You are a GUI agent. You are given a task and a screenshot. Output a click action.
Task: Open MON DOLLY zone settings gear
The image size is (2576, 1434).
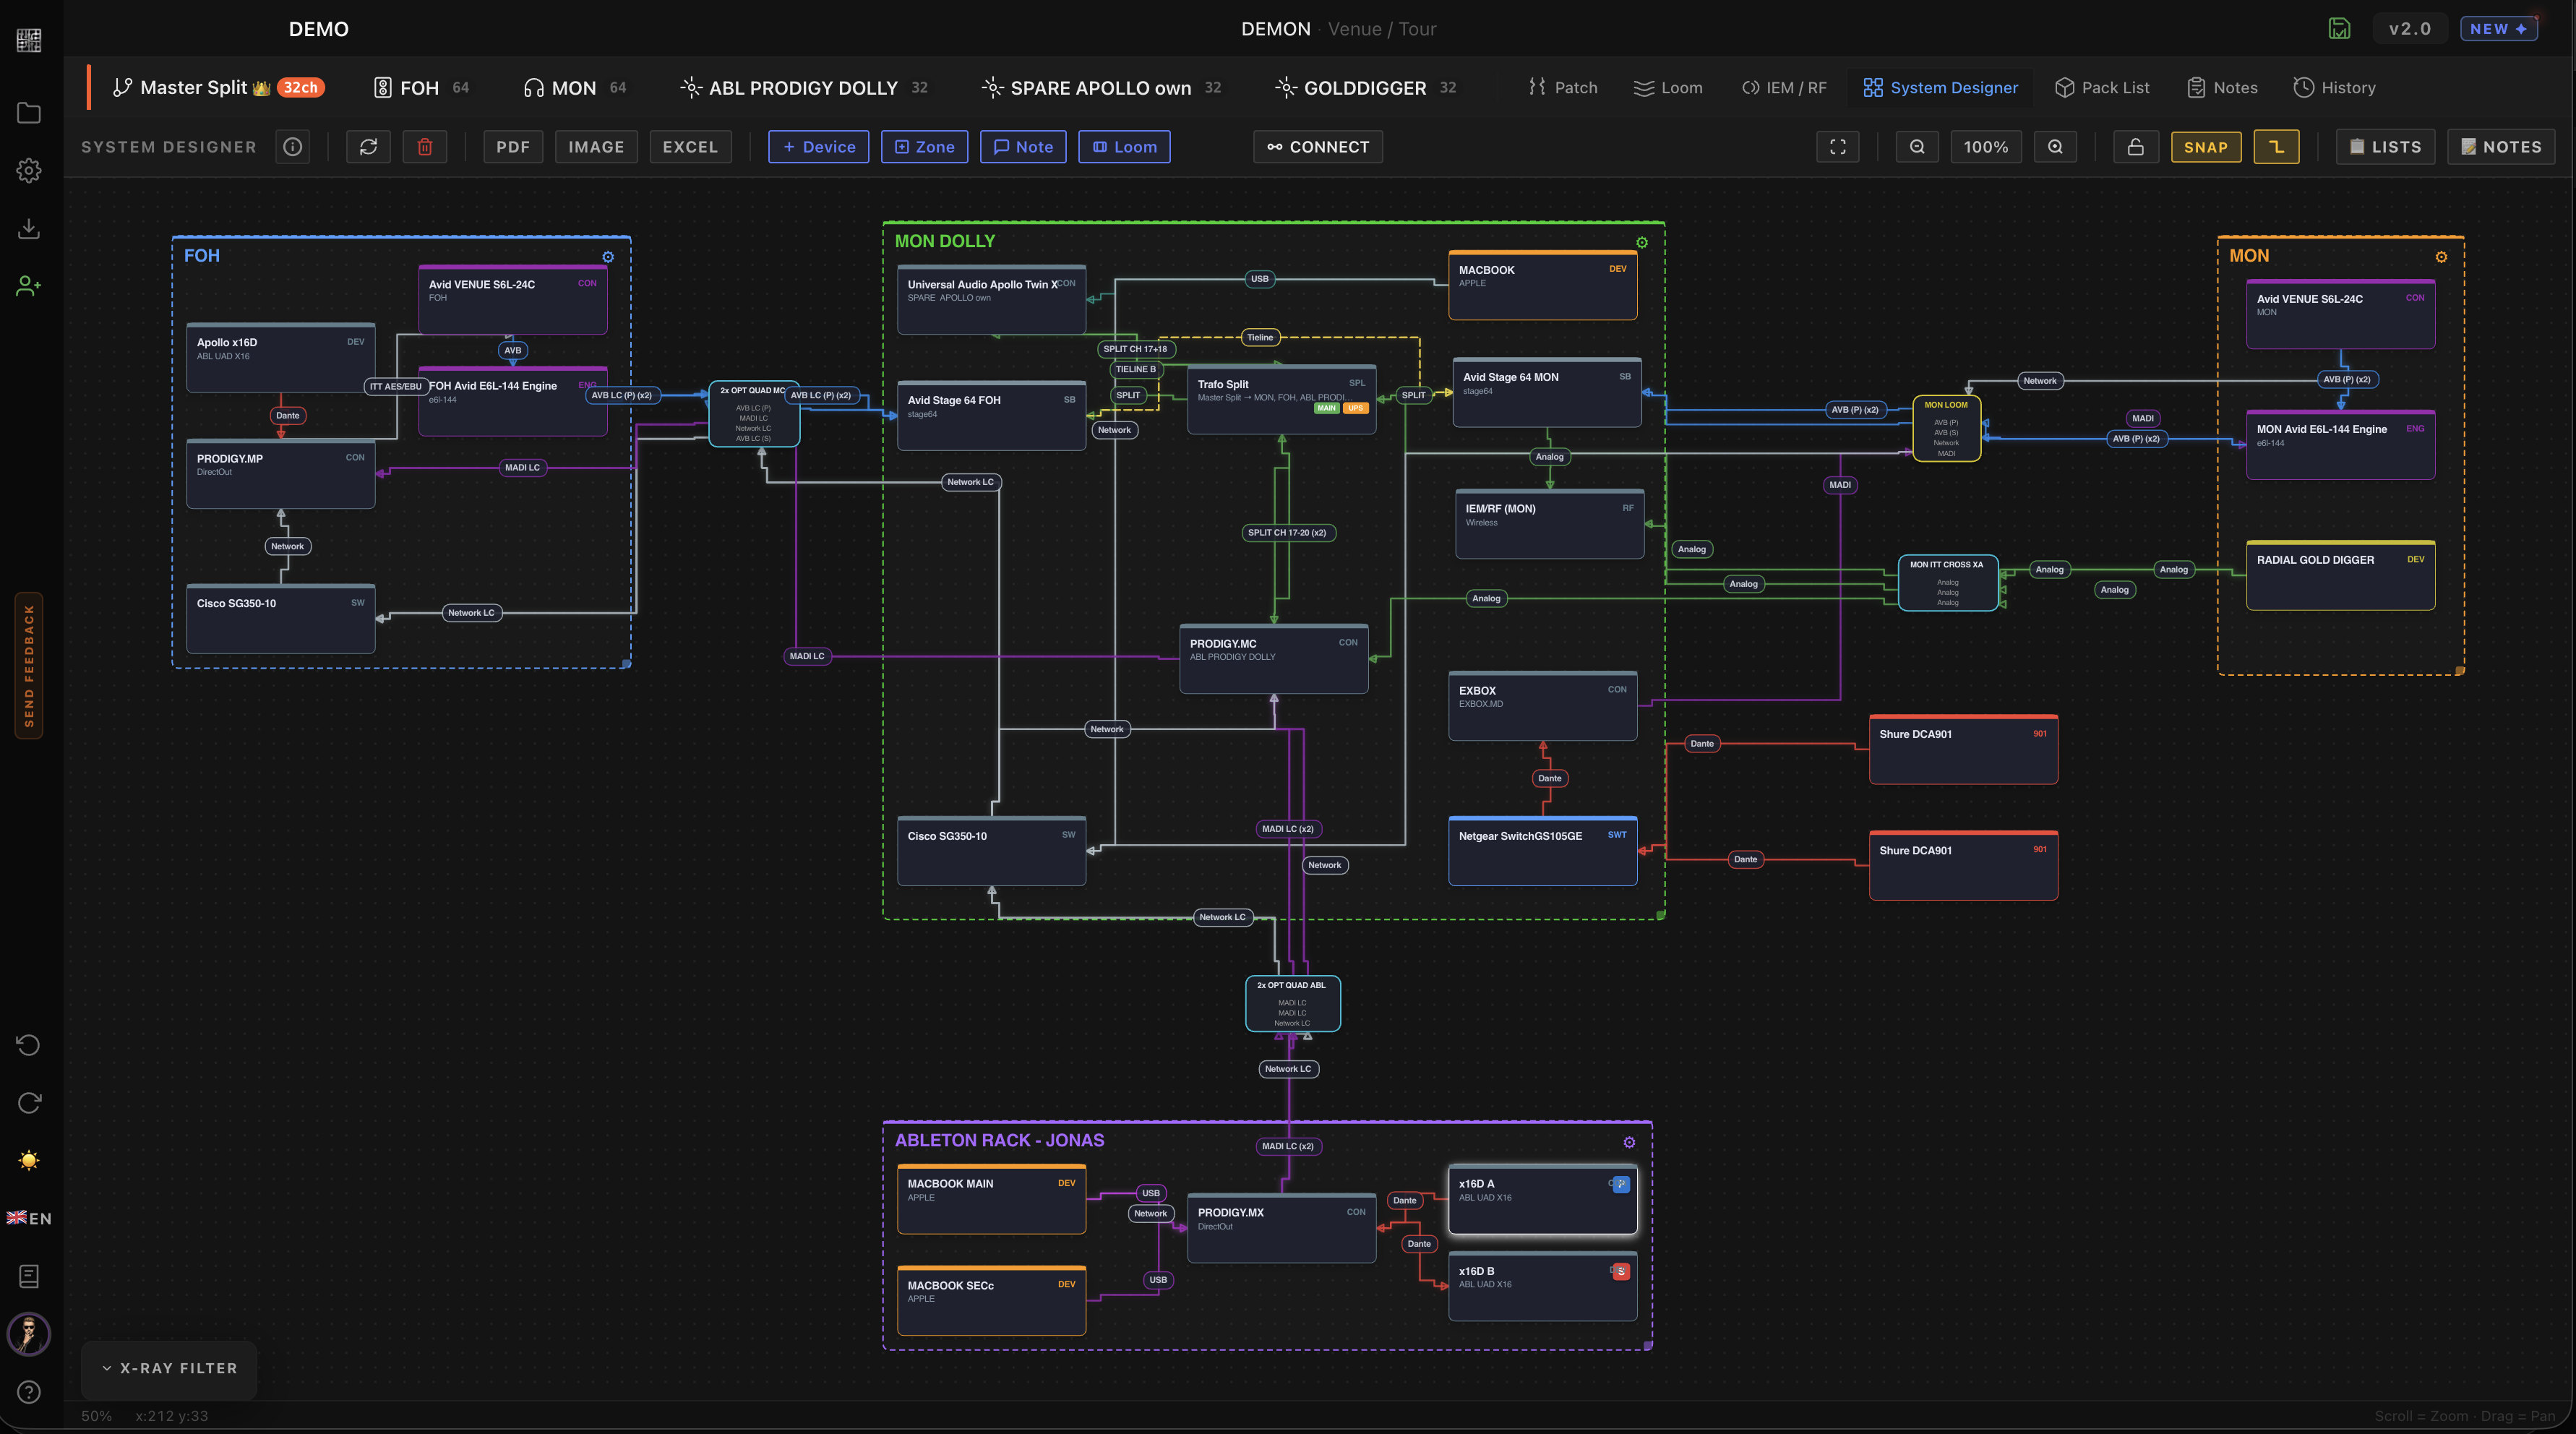click(1642, 243)
